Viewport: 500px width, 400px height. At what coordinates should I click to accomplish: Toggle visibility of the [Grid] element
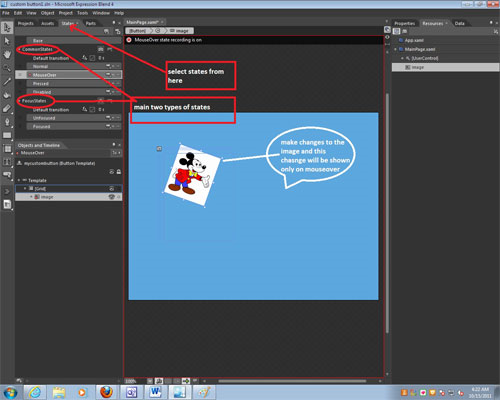click(x=112, y=189)
